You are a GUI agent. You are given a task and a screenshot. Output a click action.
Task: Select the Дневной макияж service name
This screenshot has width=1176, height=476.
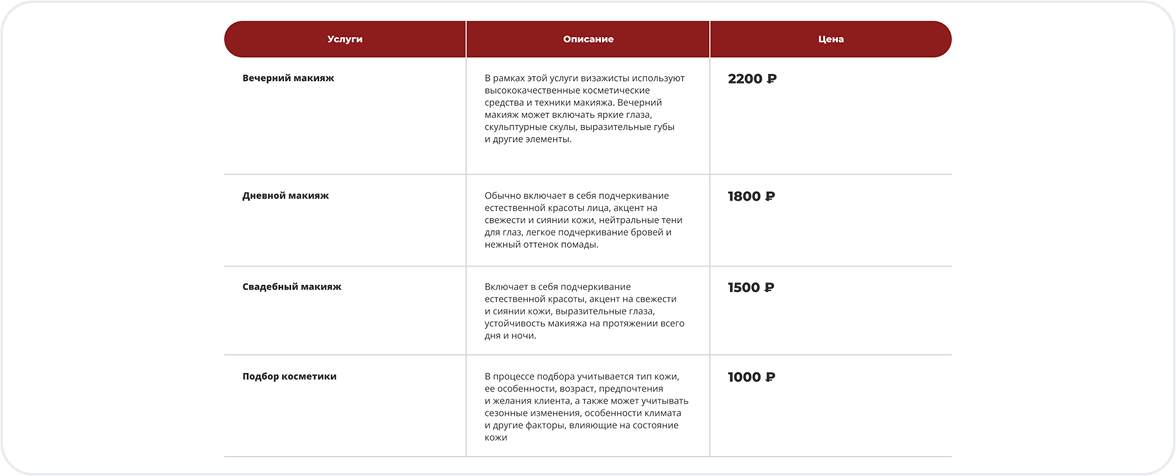tap(285, 196)
